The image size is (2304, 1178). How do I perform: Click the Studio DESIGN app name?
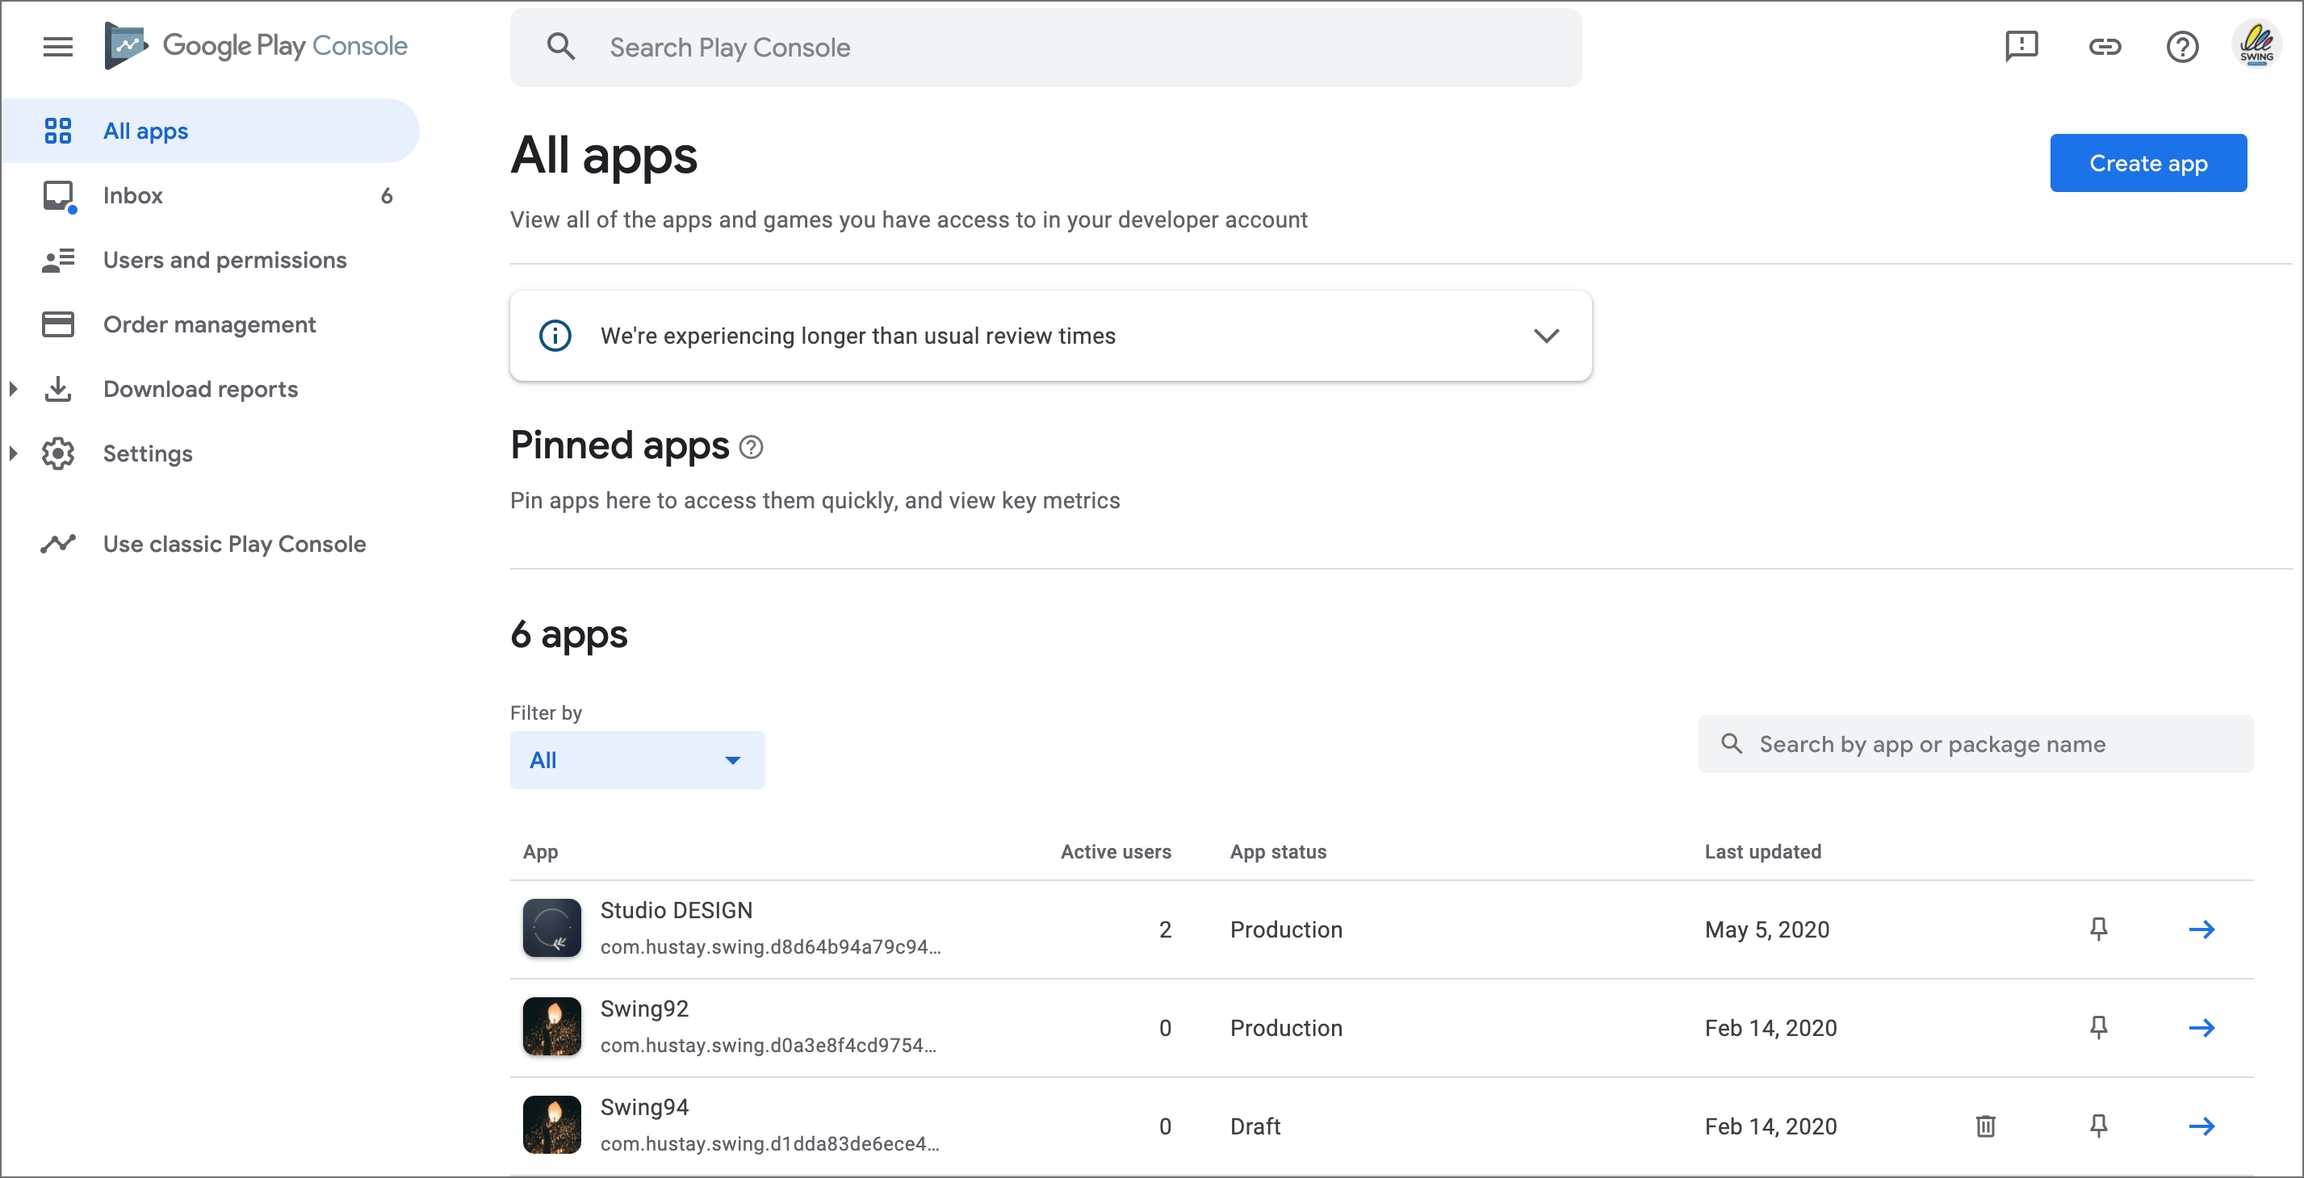click(676, 911)
